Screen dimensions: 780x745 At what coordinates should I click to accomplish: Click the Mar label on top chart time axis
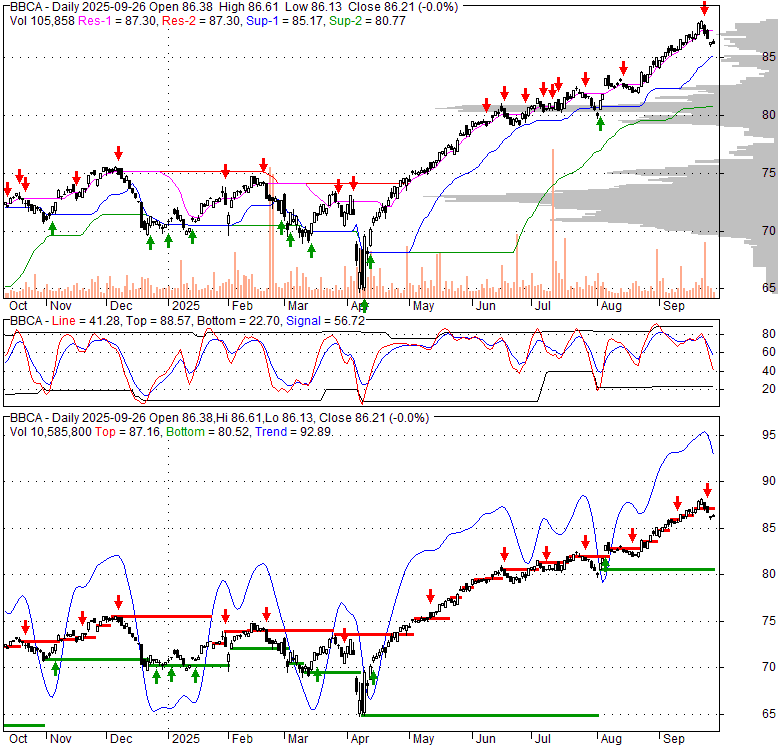pyautogui.click(x=298, y=305)
